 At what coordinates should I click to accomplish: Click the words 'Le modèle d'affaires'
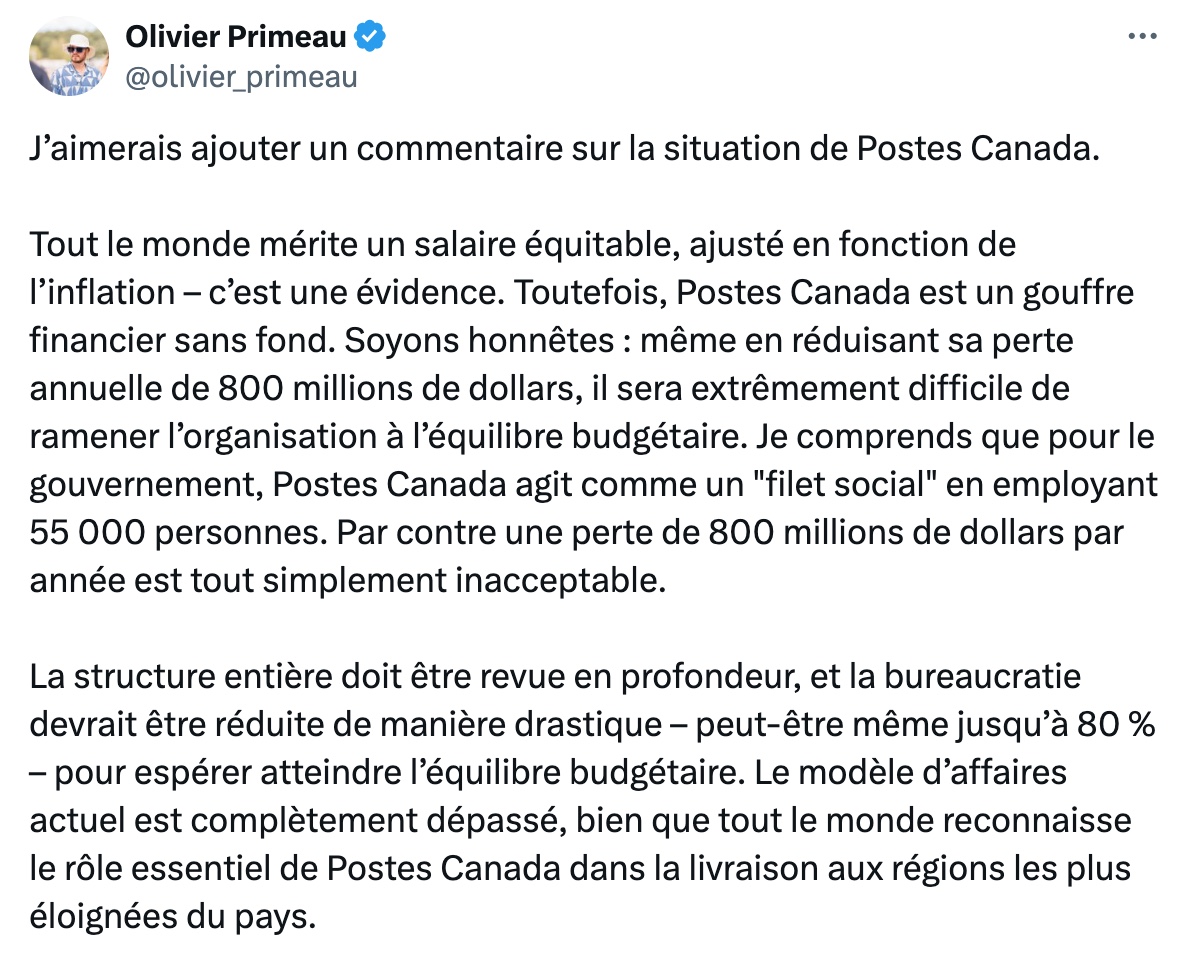coord(911,773)
